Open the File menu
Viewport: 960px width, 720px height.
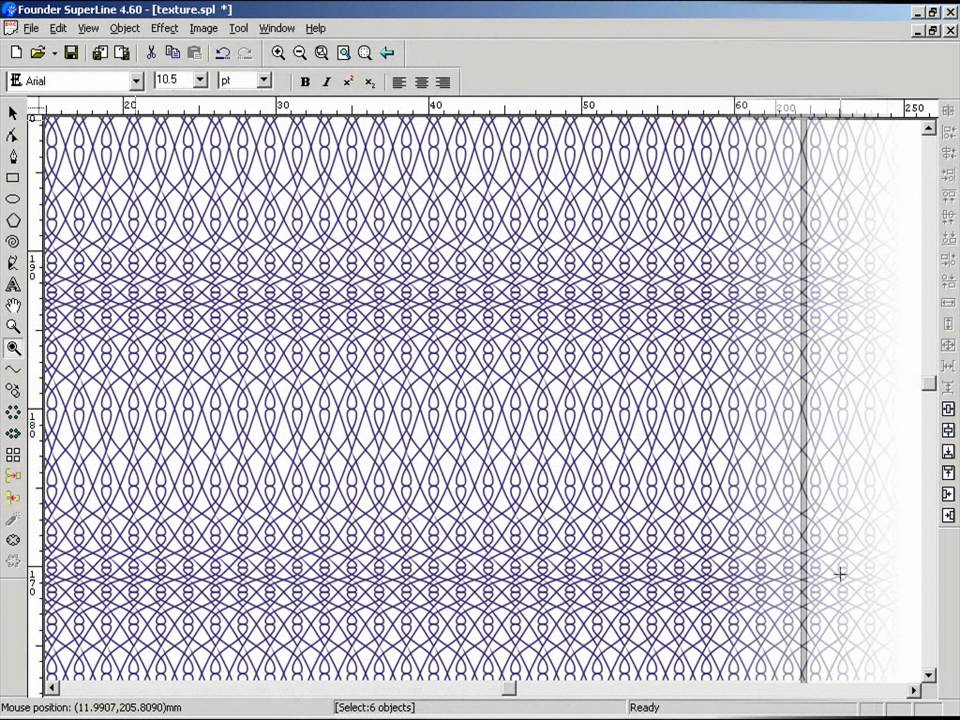(x=31, y=28)
